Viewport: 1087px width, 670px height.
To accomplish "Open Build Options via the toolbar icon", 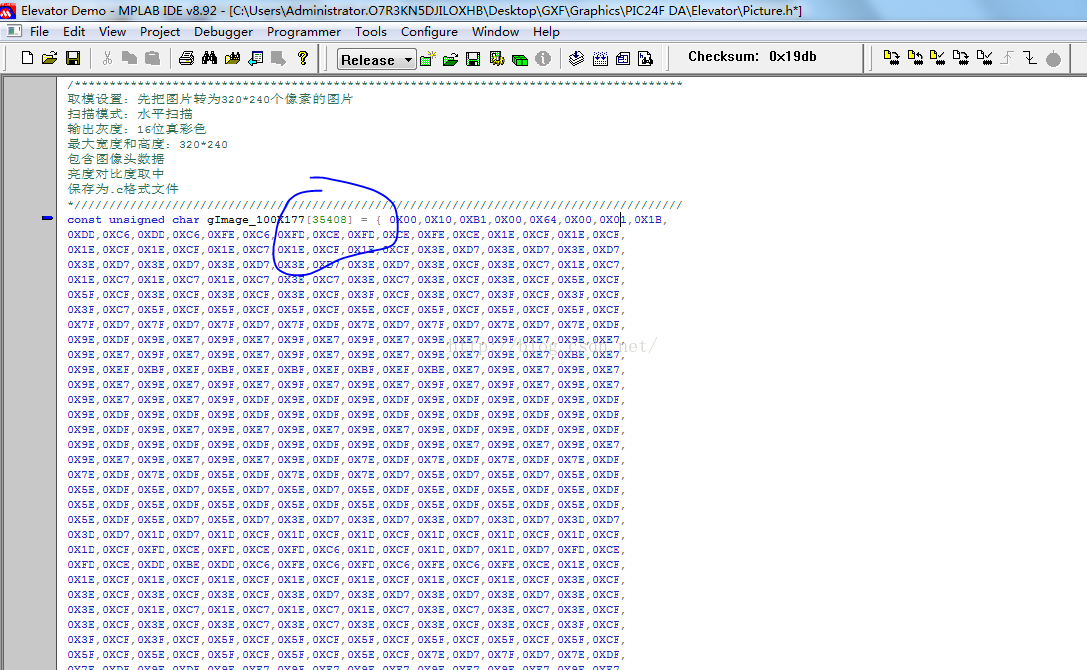I will pos(497,60).
